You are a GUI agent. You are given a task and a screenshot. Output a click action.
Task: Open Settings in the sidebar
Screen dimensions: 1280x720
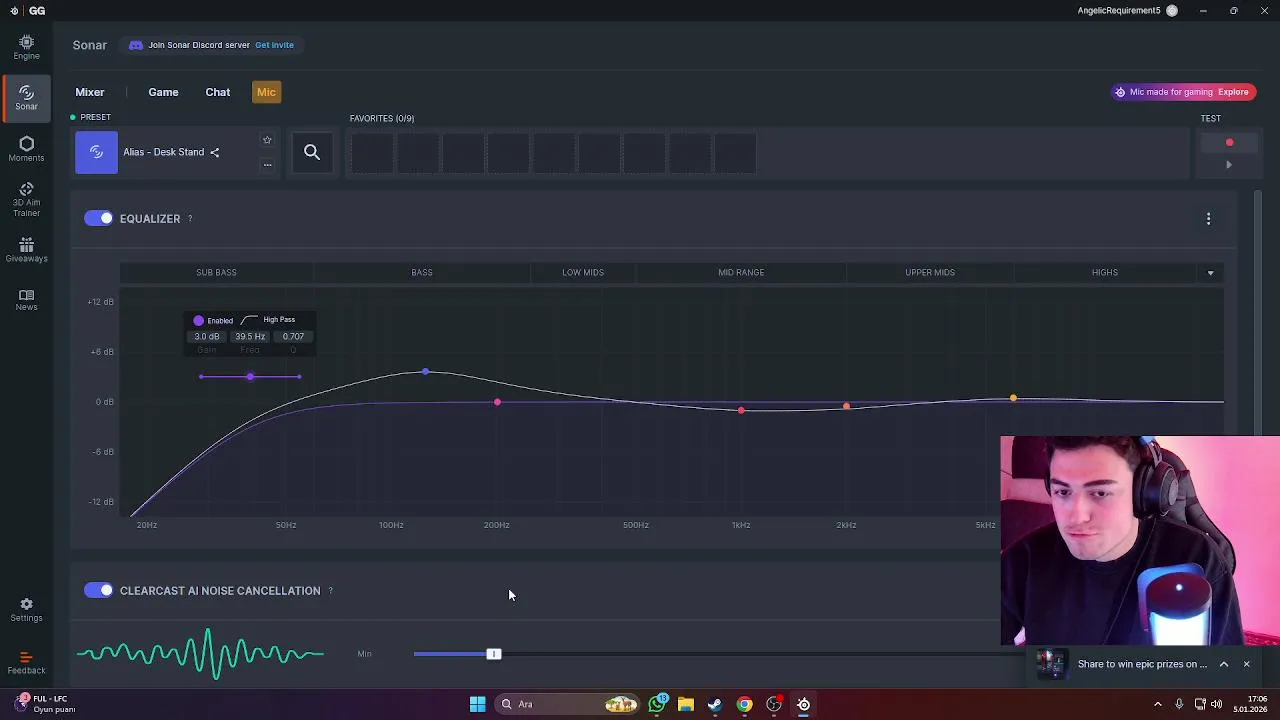click(x=26, y=610)
